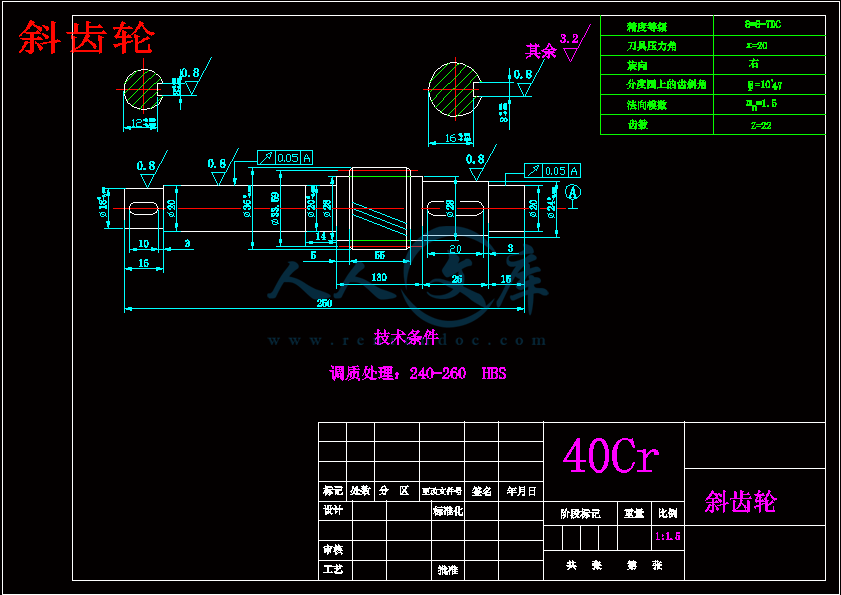The width and height of the screenshot is (841, 595).
Task: Select the 分 区 title block cell
Action: coord(397,491)
